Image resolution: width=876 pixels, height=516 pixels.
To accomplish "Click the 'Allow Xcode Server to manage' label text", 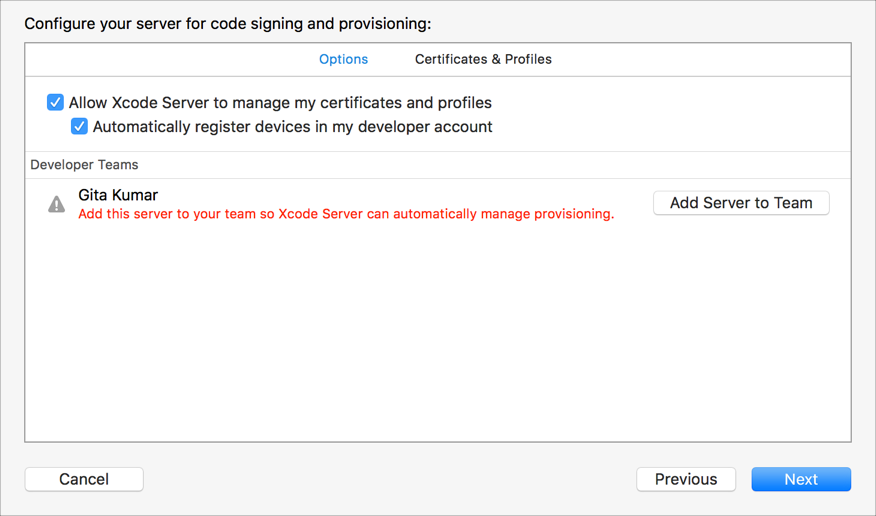I will click(x=280, y=102).
